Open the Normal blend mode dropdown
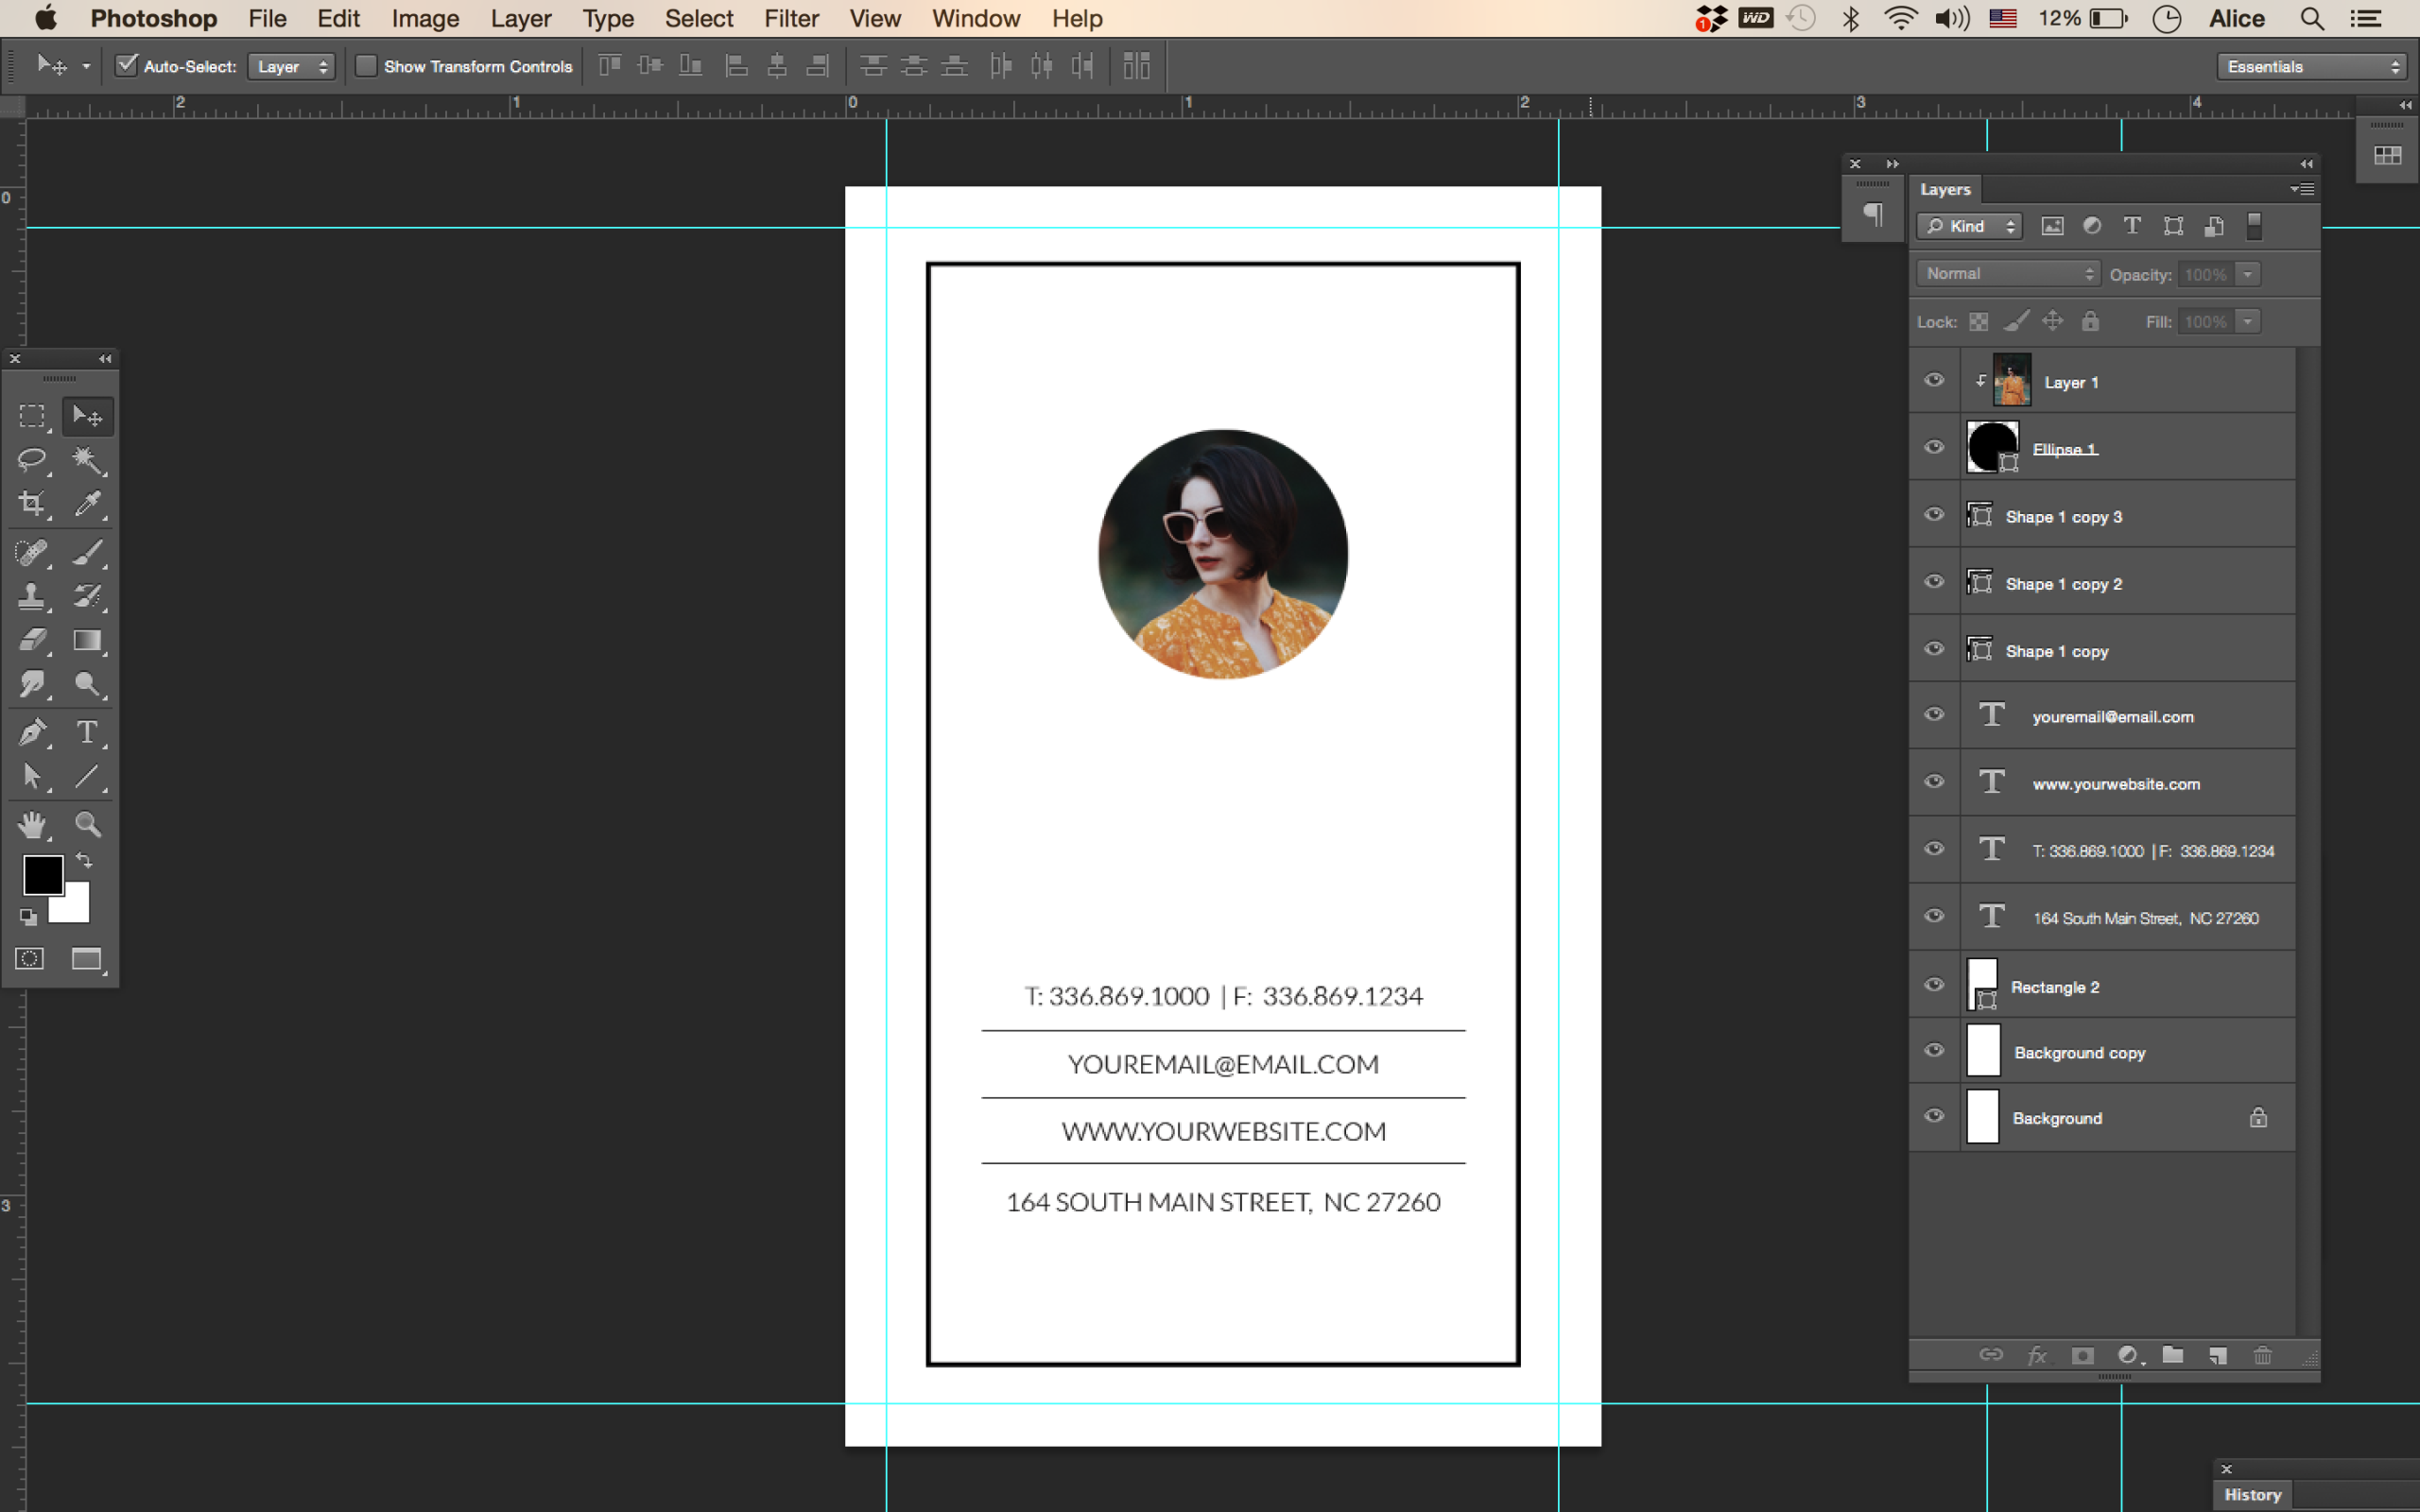 coord(2008,274)
